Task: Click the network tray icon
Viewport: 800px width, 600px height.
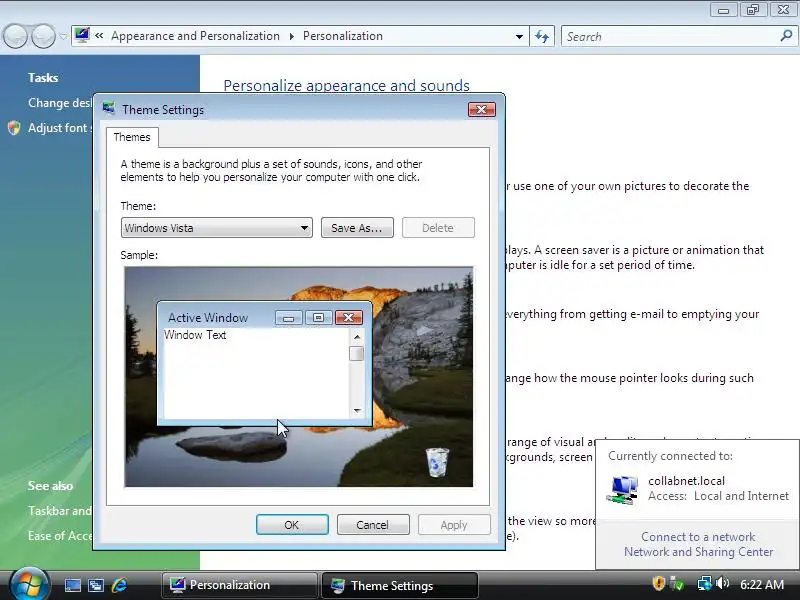Action: [705, 583]
